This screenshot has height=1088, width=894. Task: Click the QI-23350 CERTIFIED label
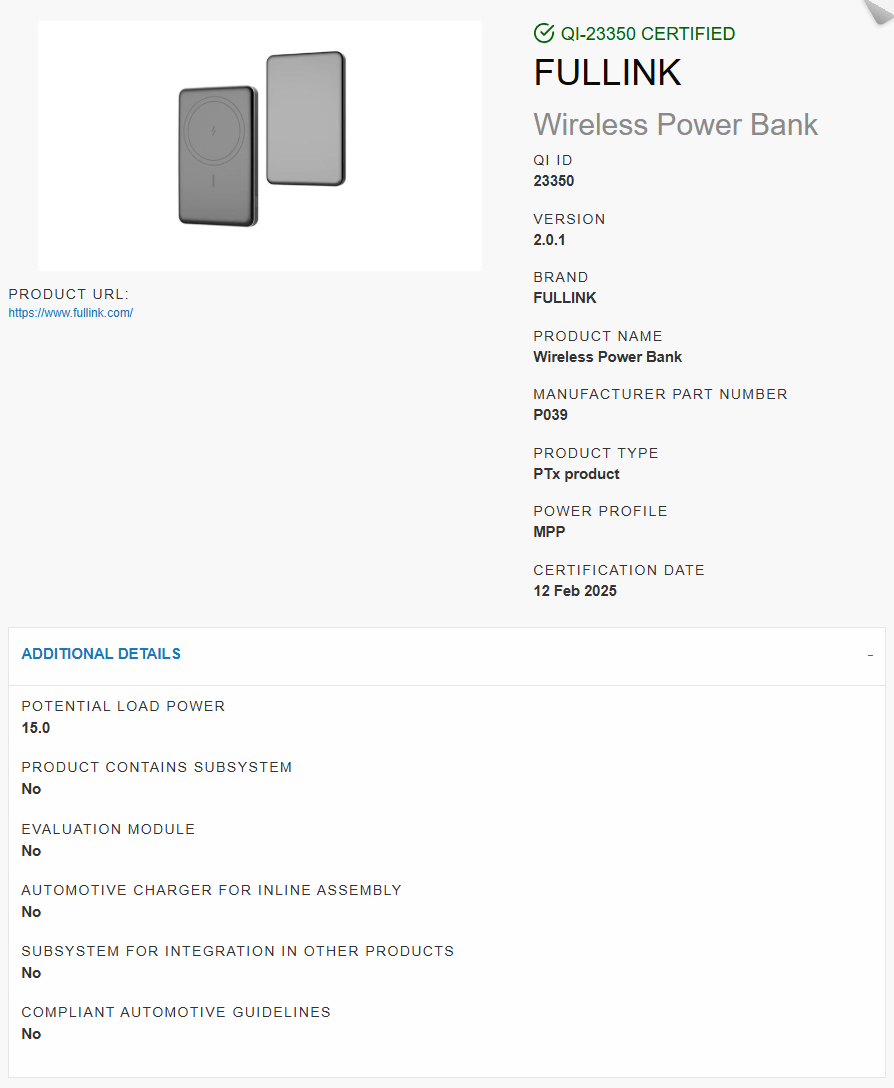pyautogui.click(x=648, y=34)
